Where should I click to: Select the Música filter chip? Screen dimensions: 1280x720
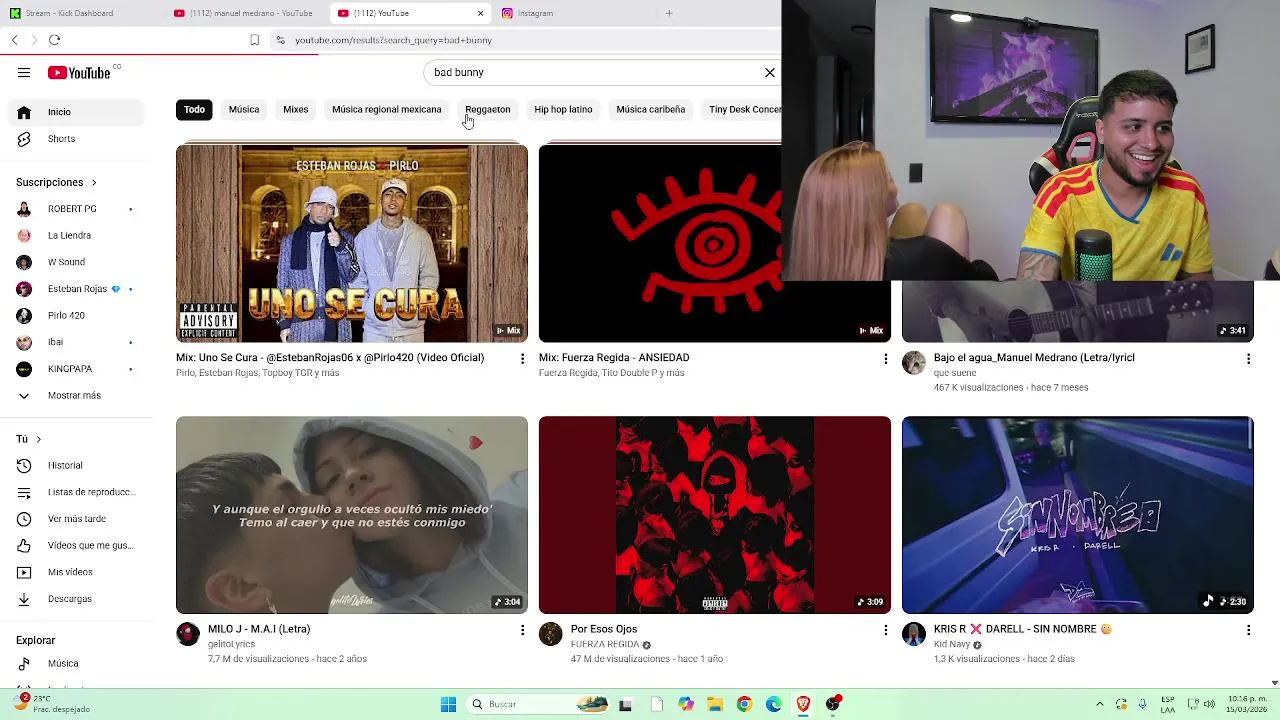pos(244,109)
